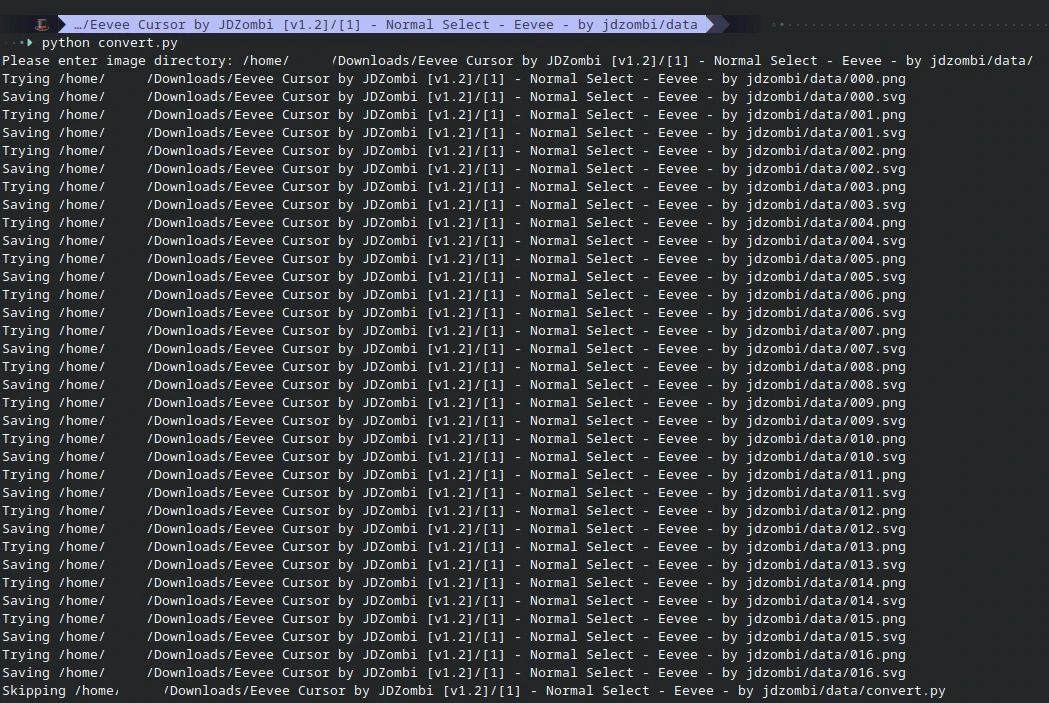Click the Trying line for 015.png
1049x703 pixels.
click(454, 620)
